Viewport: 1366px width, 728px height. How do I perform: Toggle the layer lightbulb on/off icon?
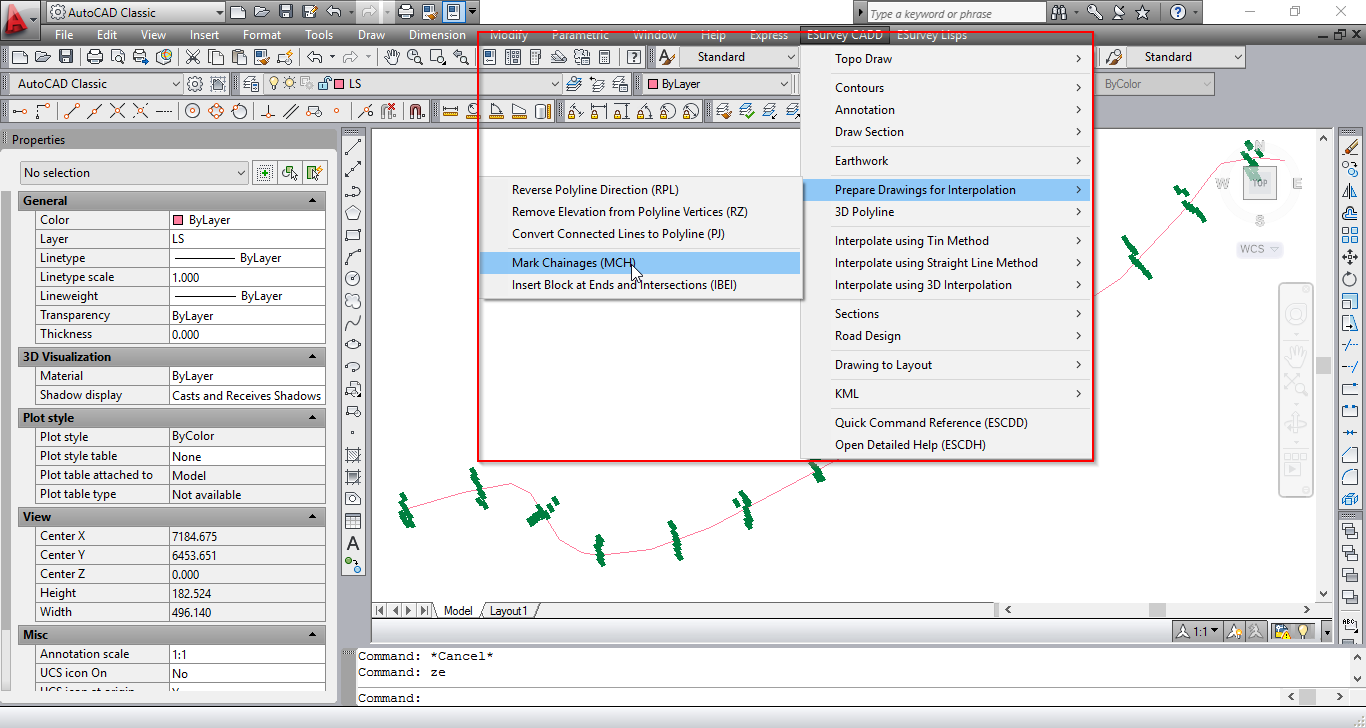tap(274, 84)
